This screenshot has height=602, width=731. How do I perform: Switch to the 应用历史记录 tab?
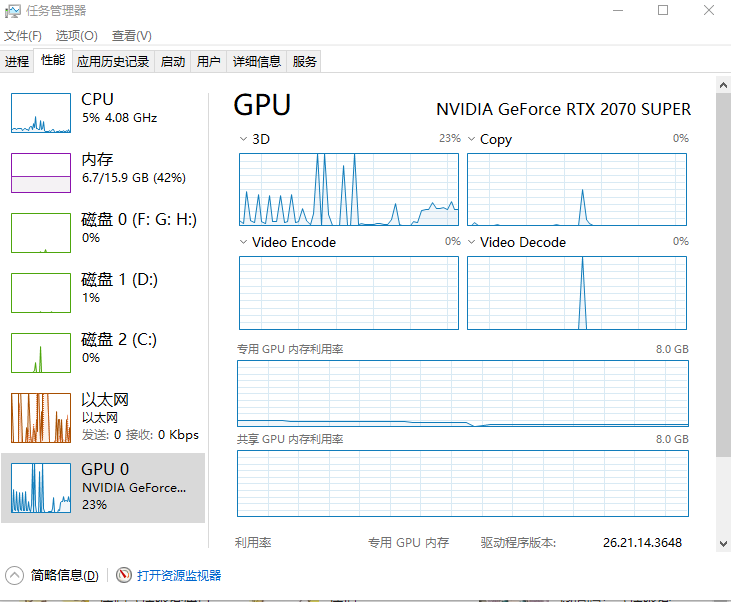pyautogui.click(x=113, y=62)
